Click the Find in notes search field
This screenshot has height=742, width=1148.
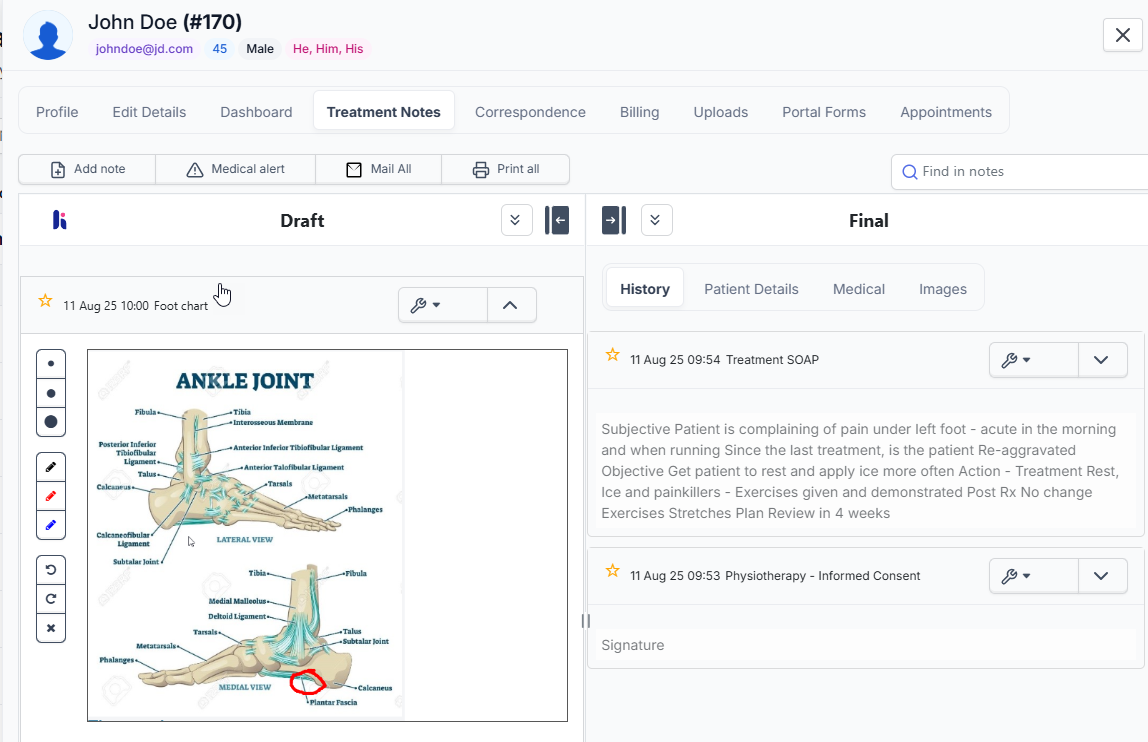pos(1020,171)
